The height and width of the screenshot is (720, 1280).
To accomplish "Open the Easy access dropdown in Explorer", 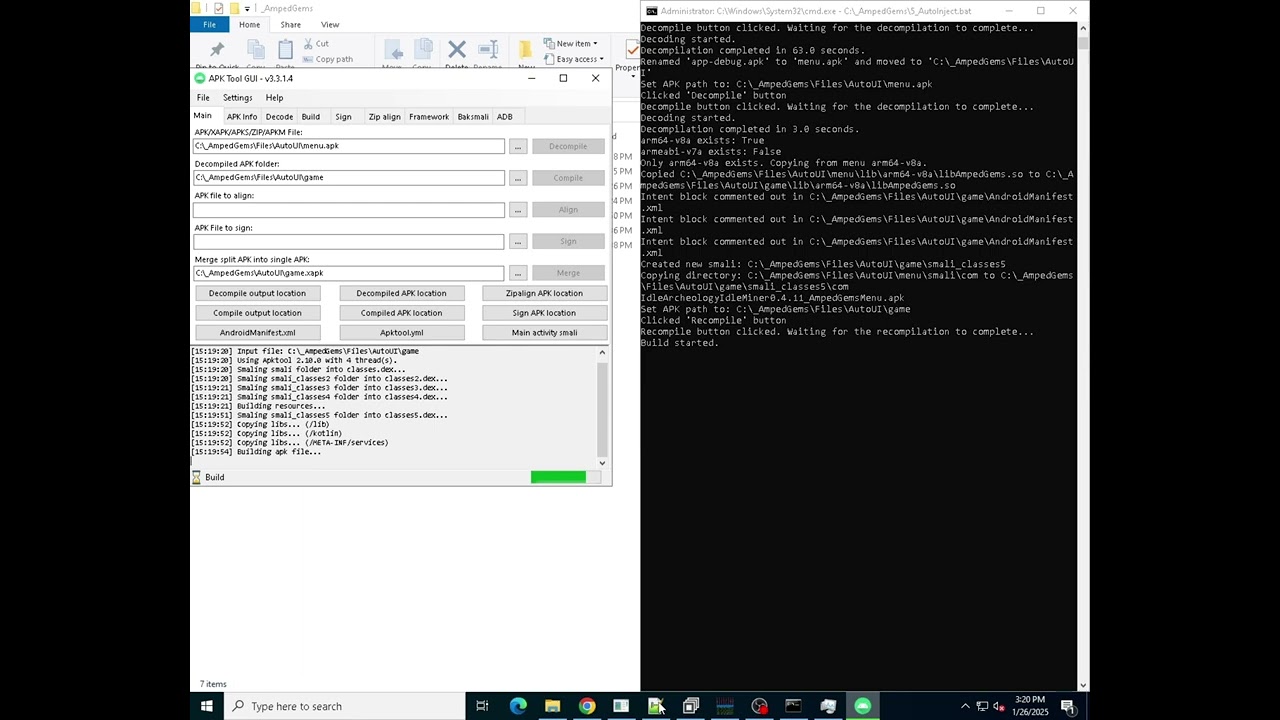I will click(574, 59).
